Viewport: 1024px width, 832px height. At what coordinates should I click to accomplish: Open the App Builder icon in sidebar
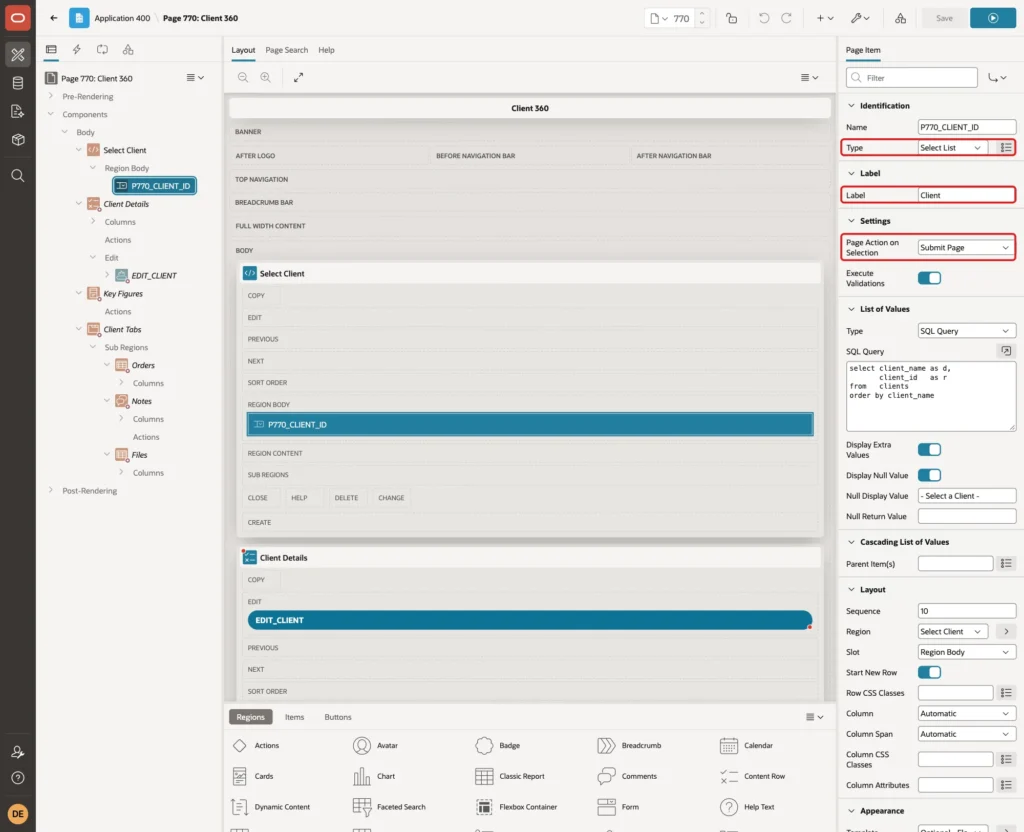click(18, 55)
